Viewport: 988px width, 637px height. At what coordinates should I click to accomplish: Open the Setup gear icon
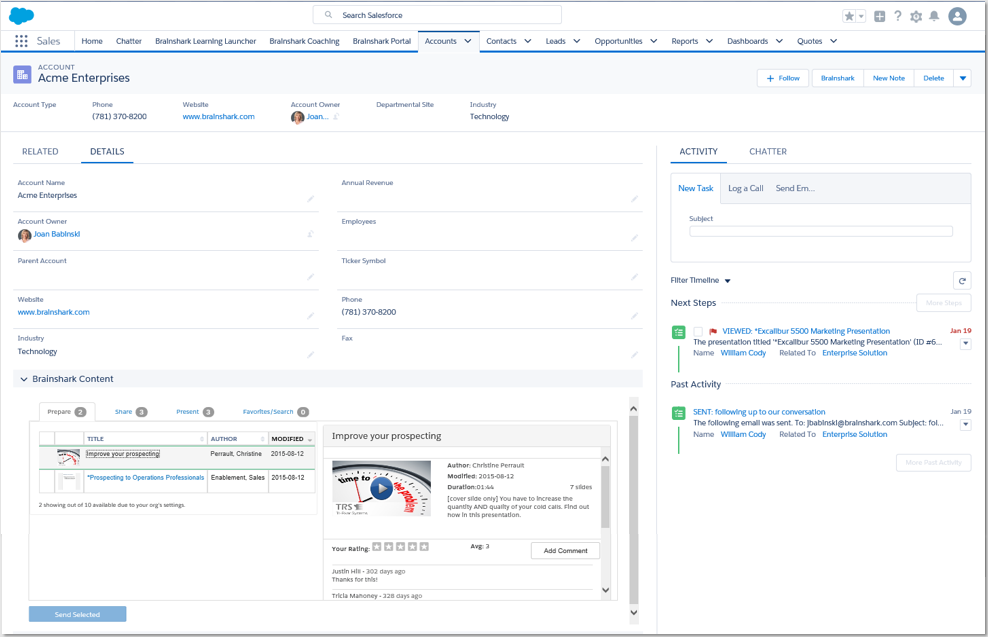916,16
